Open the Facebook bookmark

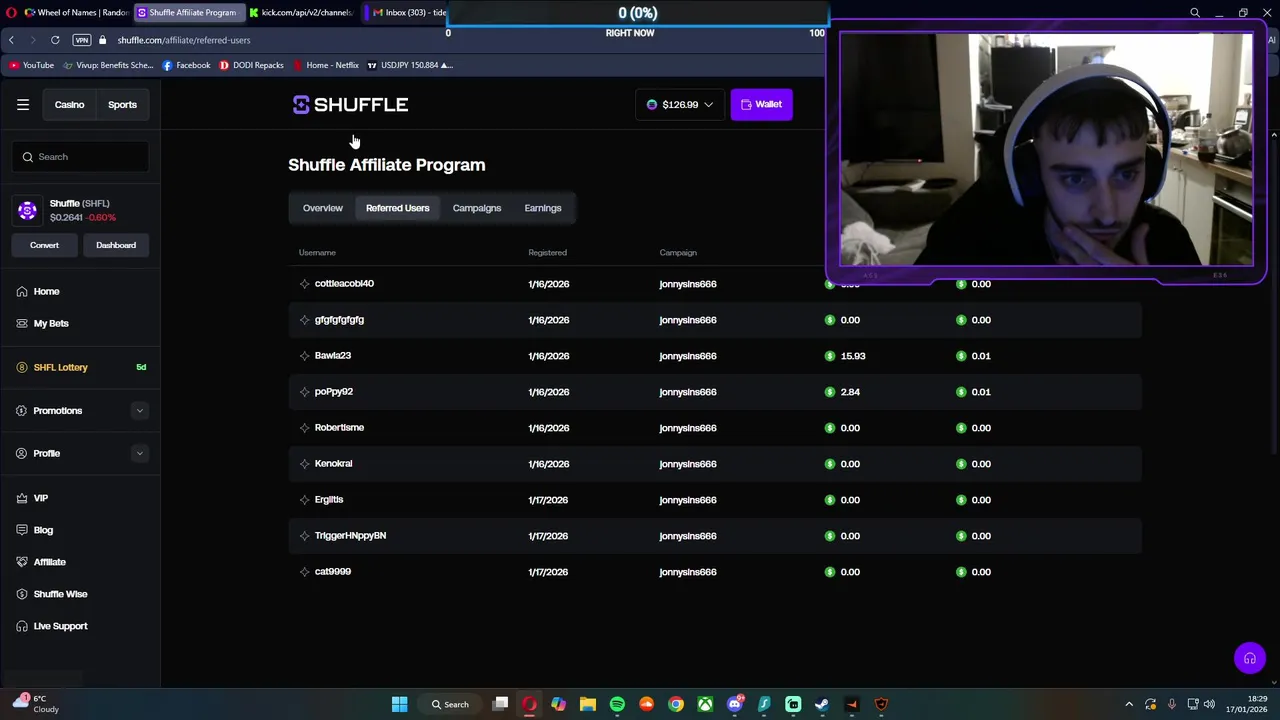[186, 65]
